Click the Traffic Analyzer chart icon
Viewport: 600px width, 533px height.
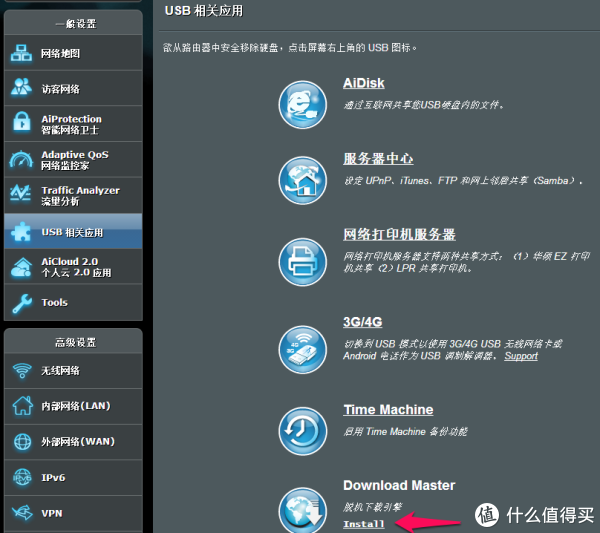point(21,194)
